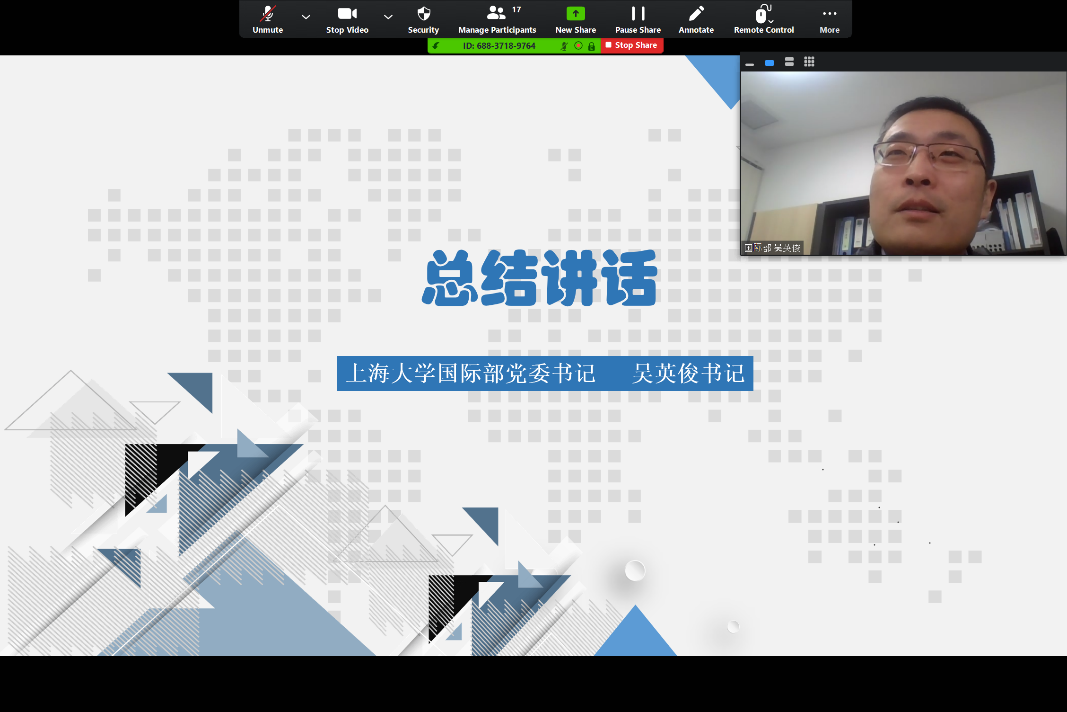
Task: Open the More menu
Action: click(829, 18)
